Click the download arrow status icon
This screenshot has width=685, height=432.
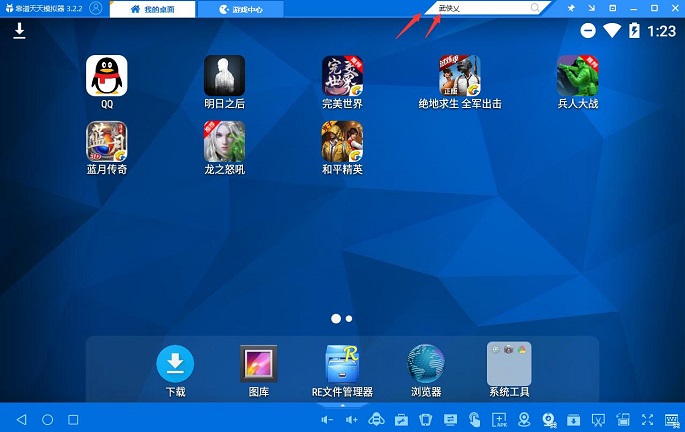click(x=19, y=31)
